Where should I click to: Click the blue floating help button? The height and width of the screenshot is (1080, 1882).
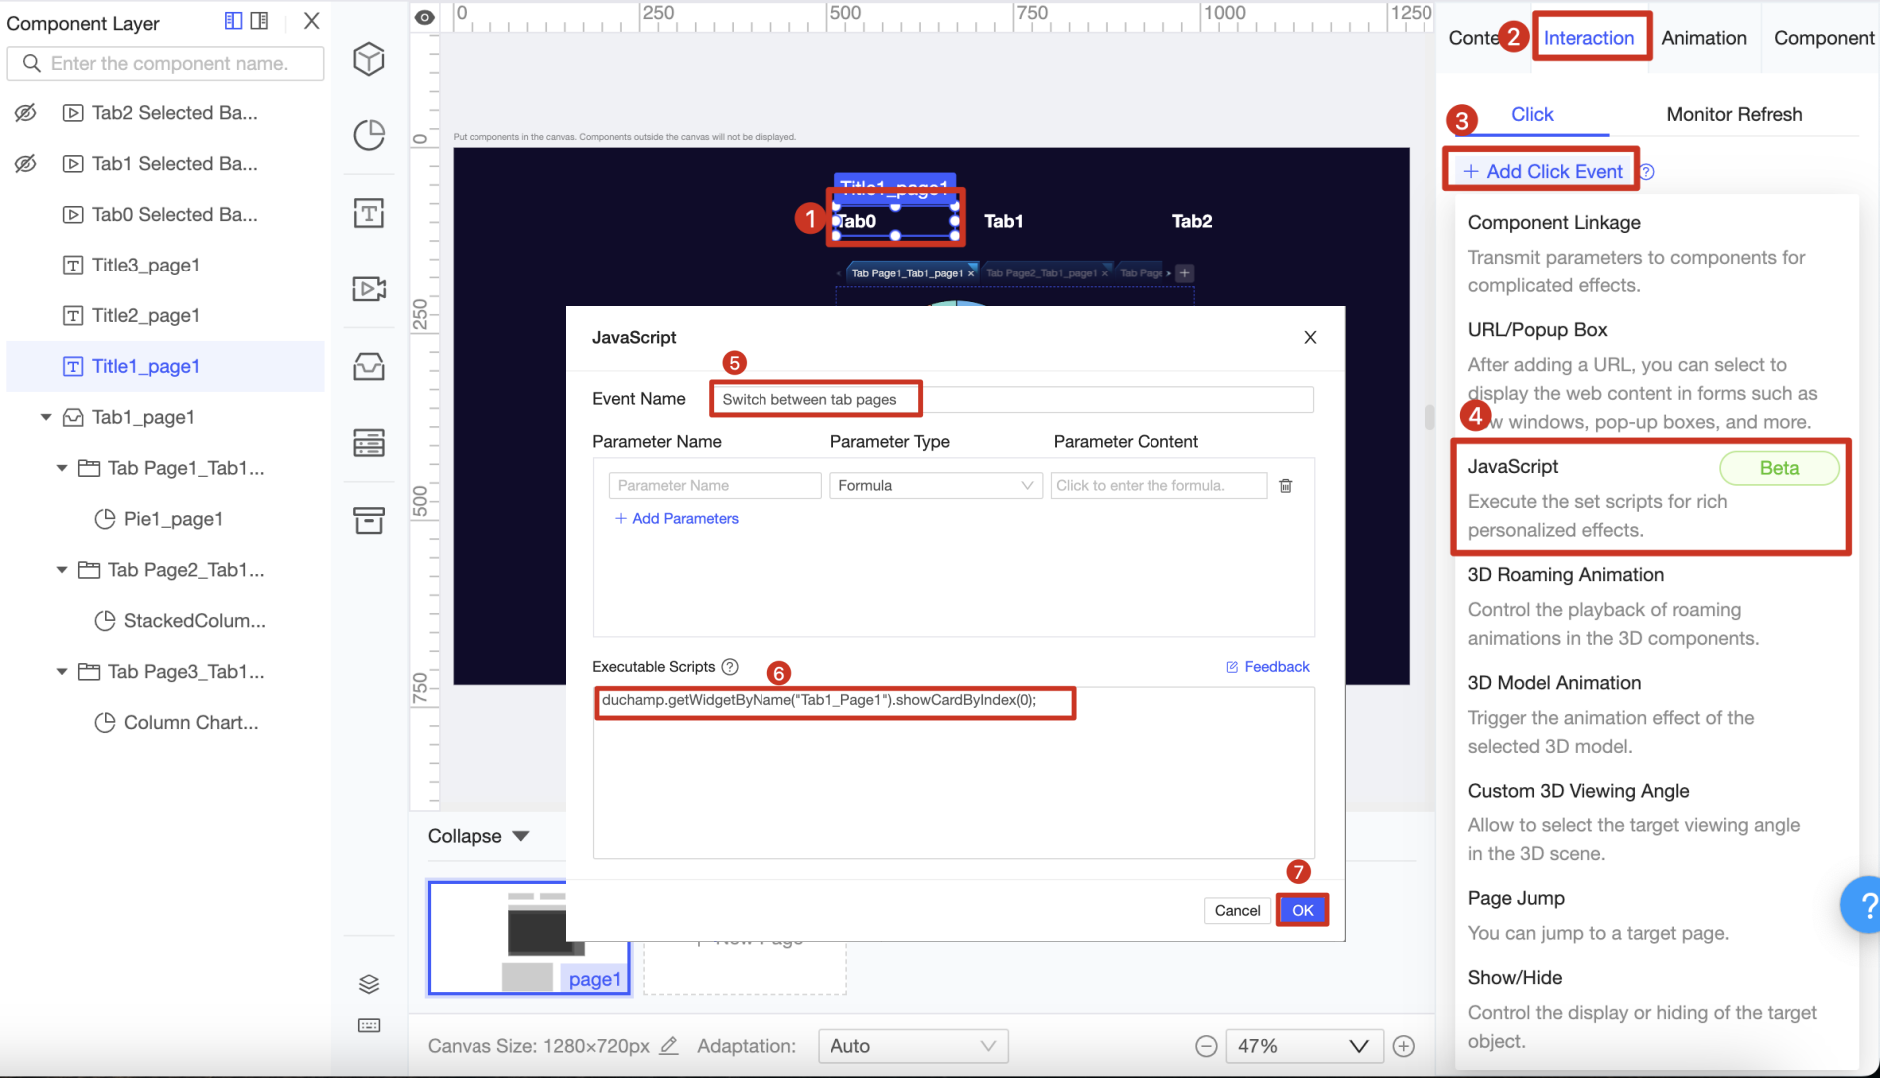[1862, 905]
